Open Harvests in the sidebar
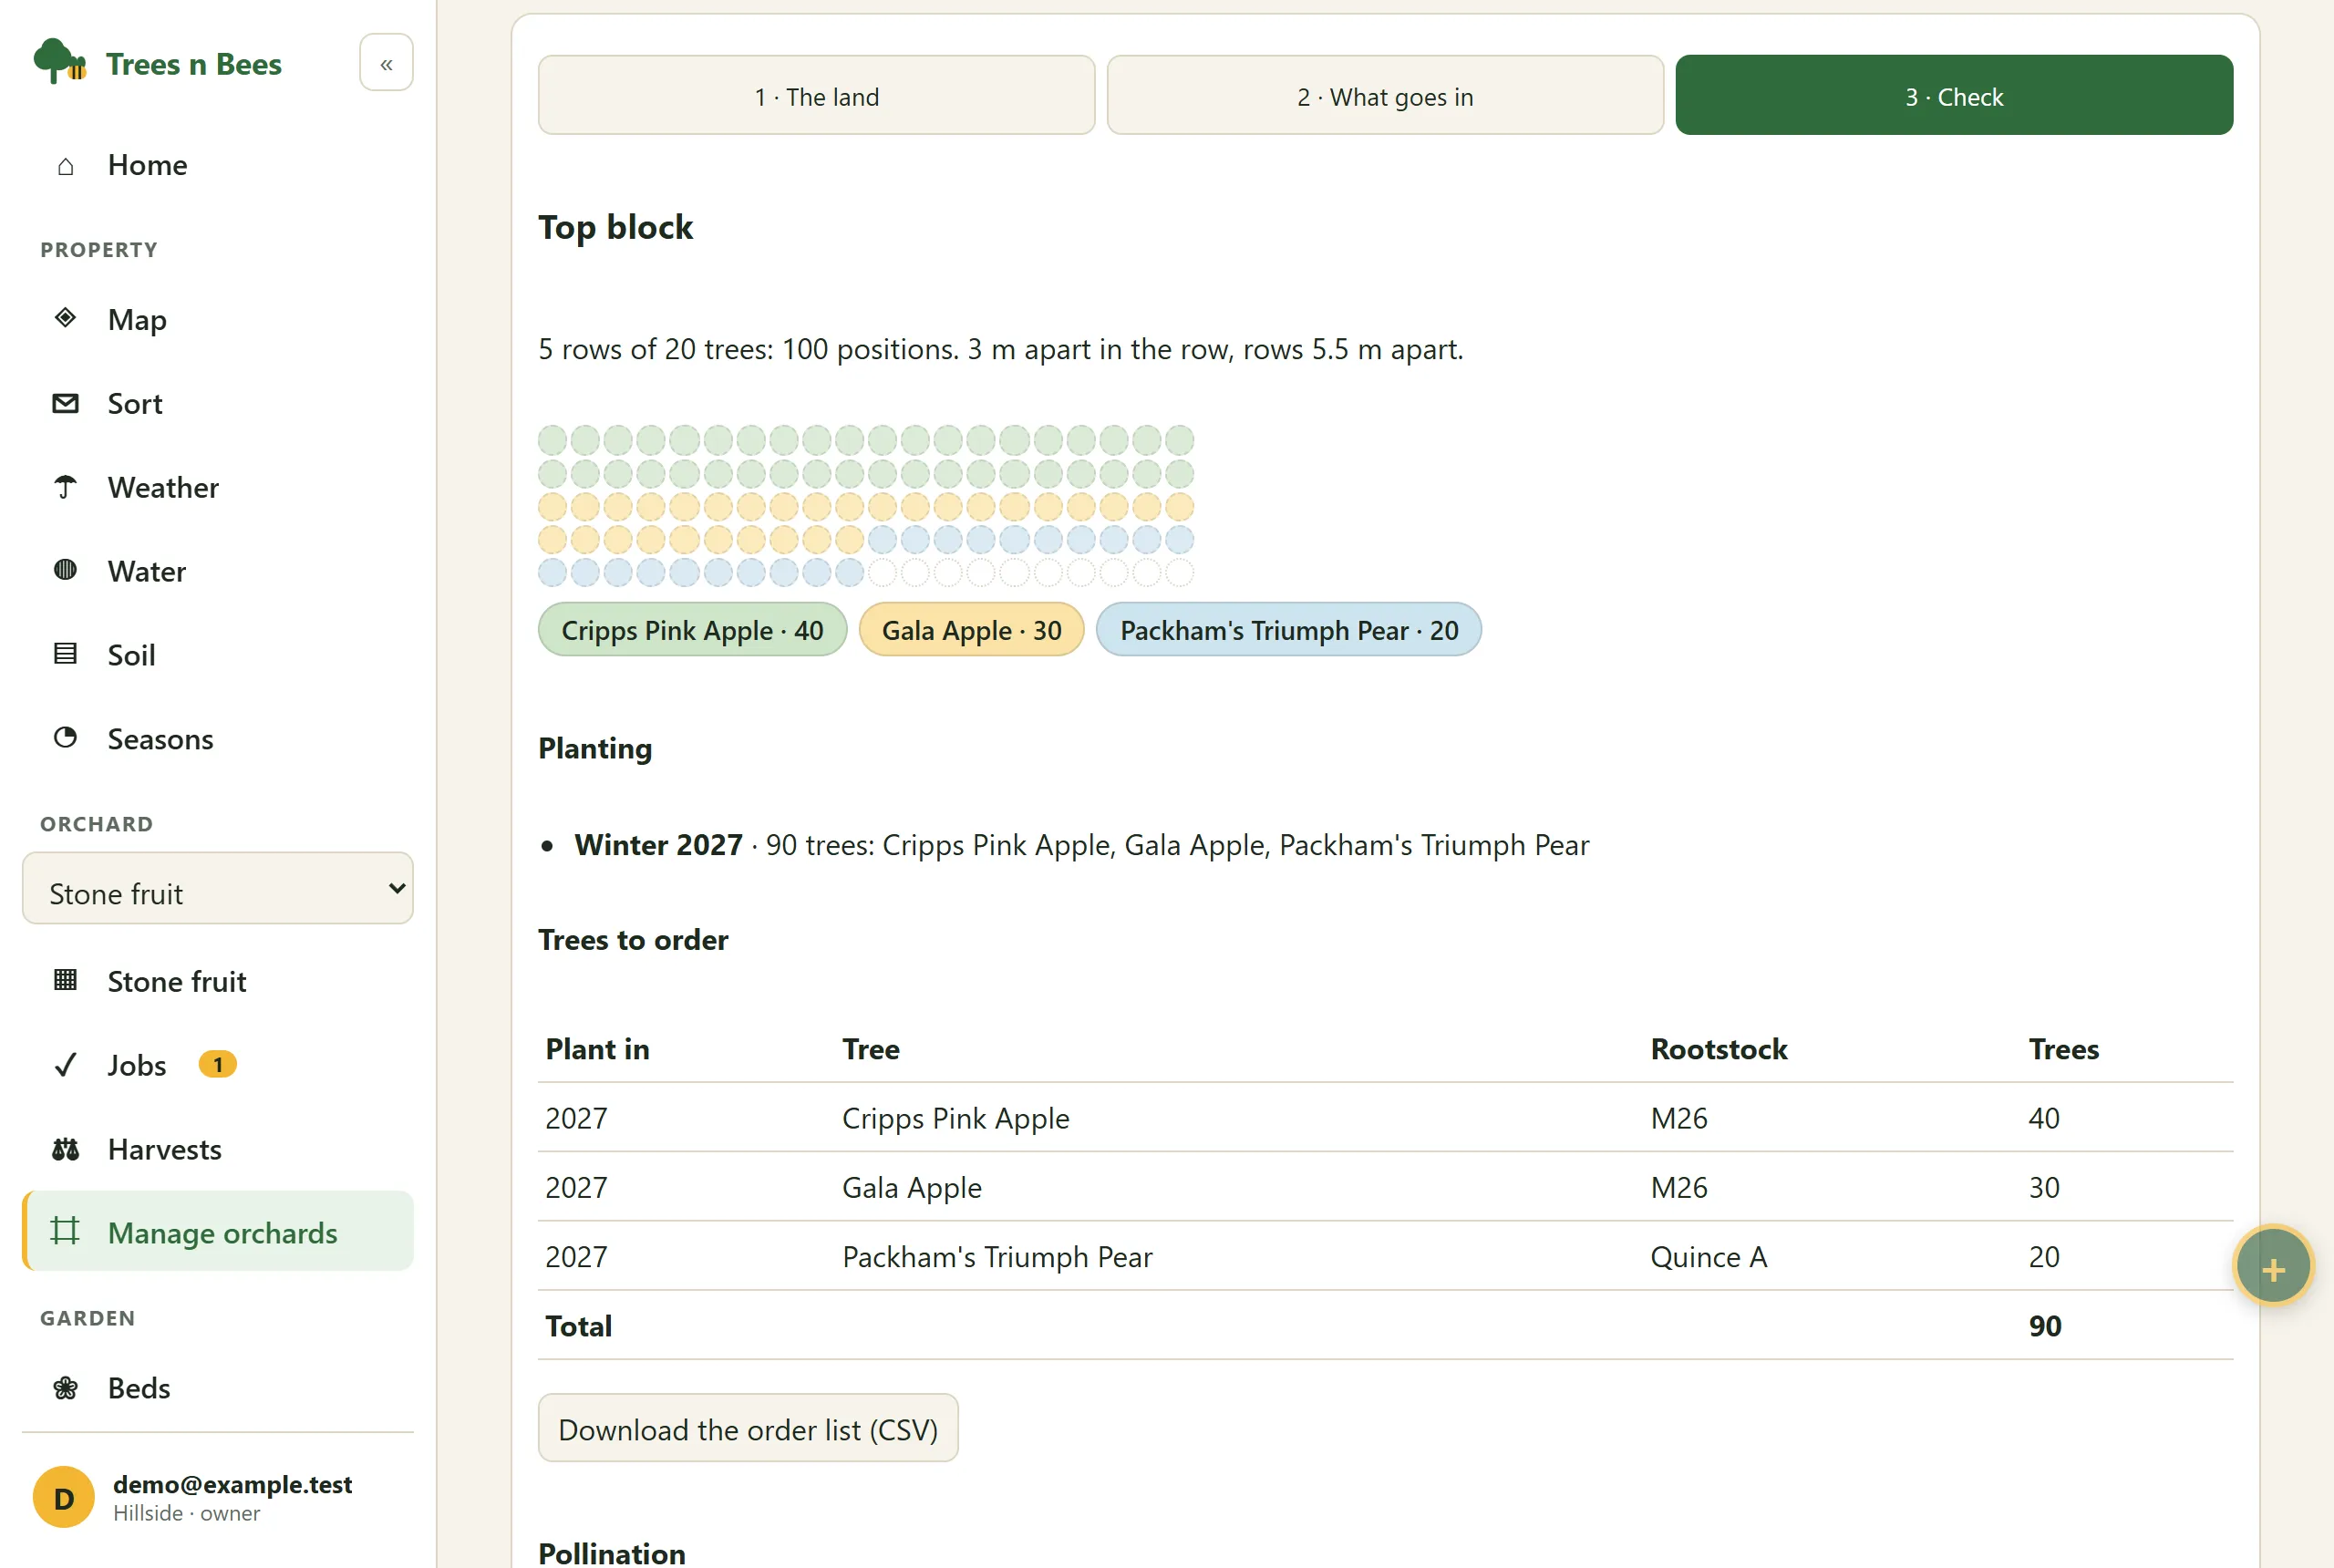This screenshot has width=2334, height=1568. (x=218, y=1149)
